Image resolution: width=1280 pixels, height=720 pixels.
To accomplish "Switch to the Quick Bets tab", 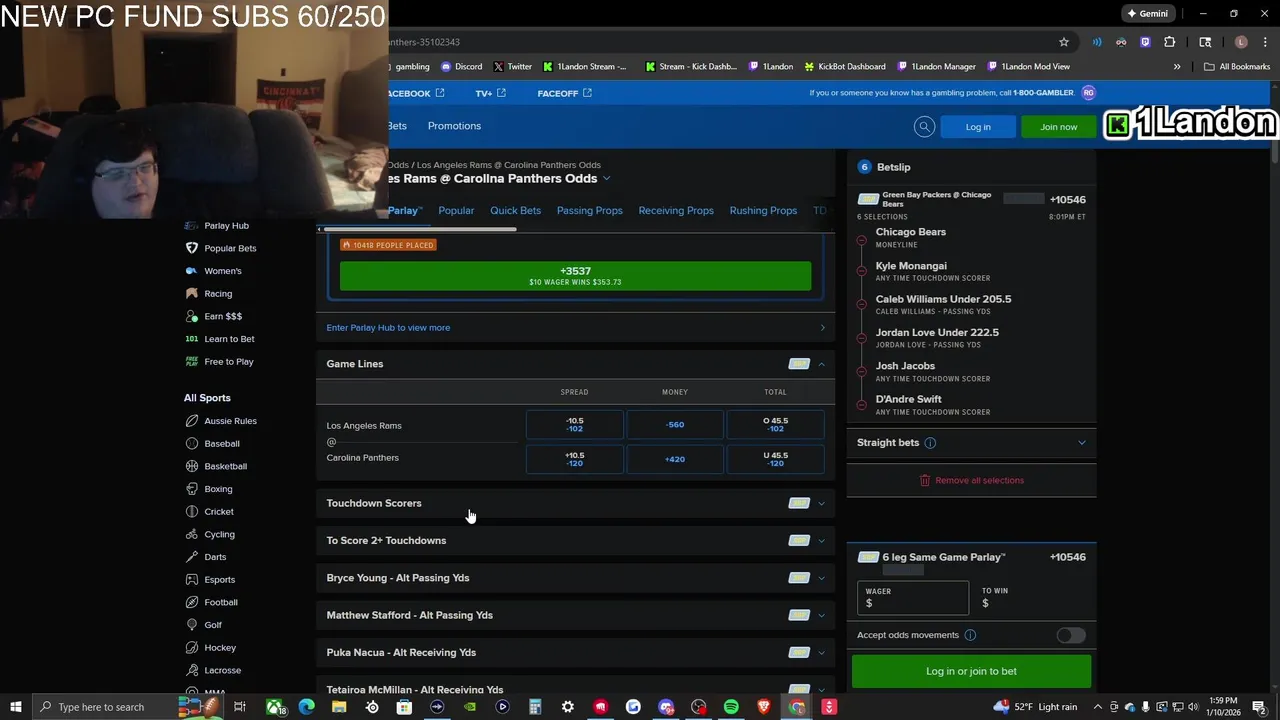I will pyautogui.click(x=515, y=211).
